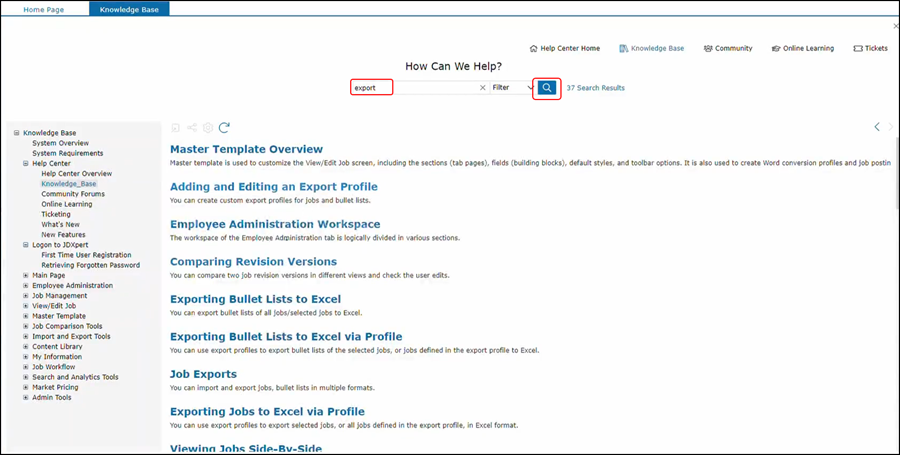Open Help Center Home via the house icon
This screenshot has height=455, width=900.
click(x=534, y=48)
